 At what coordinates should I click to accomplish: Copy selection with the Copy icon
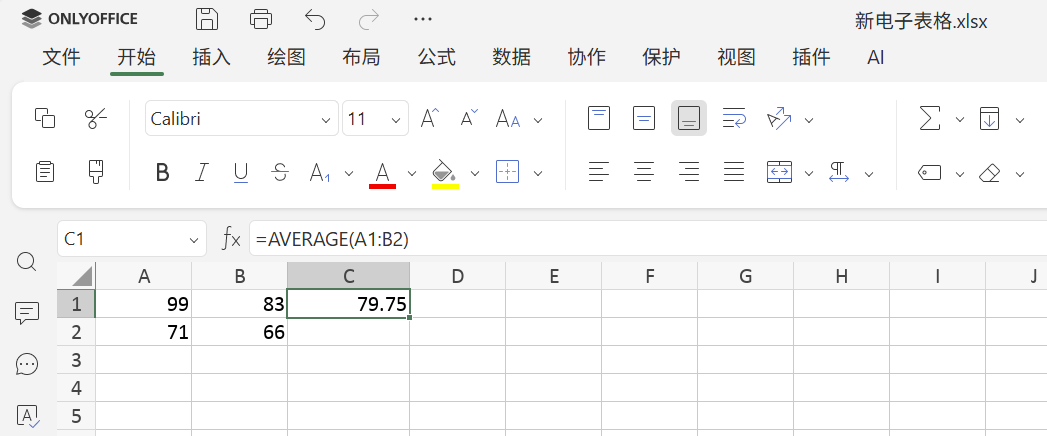click(x=45, y=118)
